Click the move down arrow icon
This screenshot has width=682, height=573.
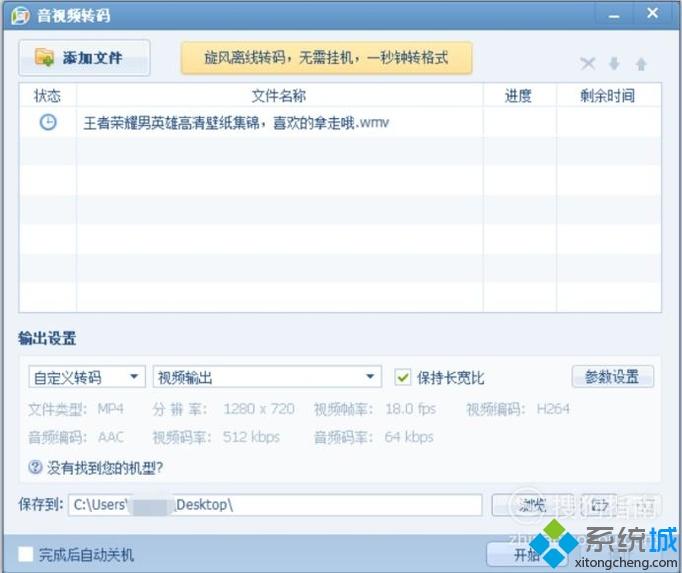tap(614, 64)
